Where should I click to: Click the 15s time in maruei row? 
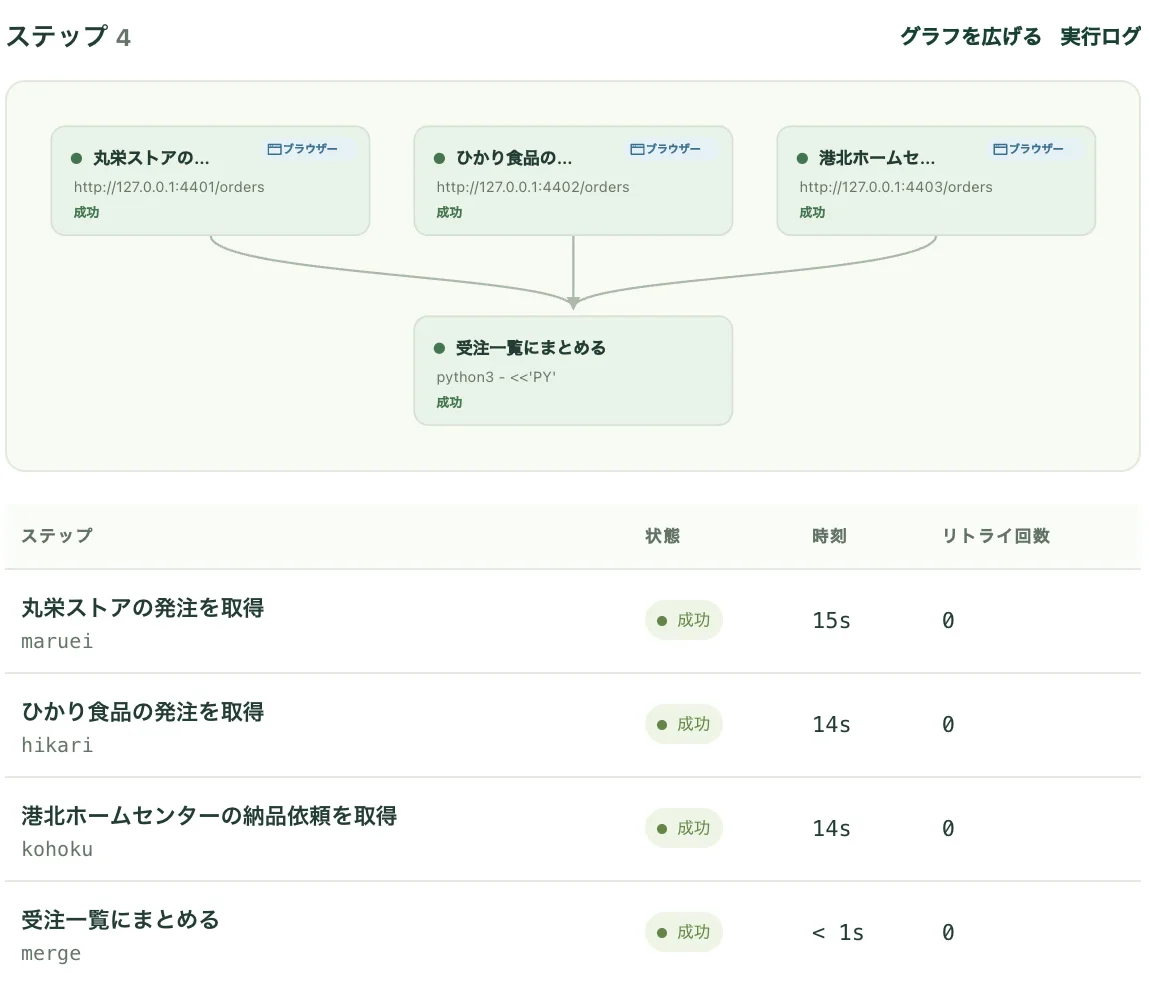click(831, 621)
